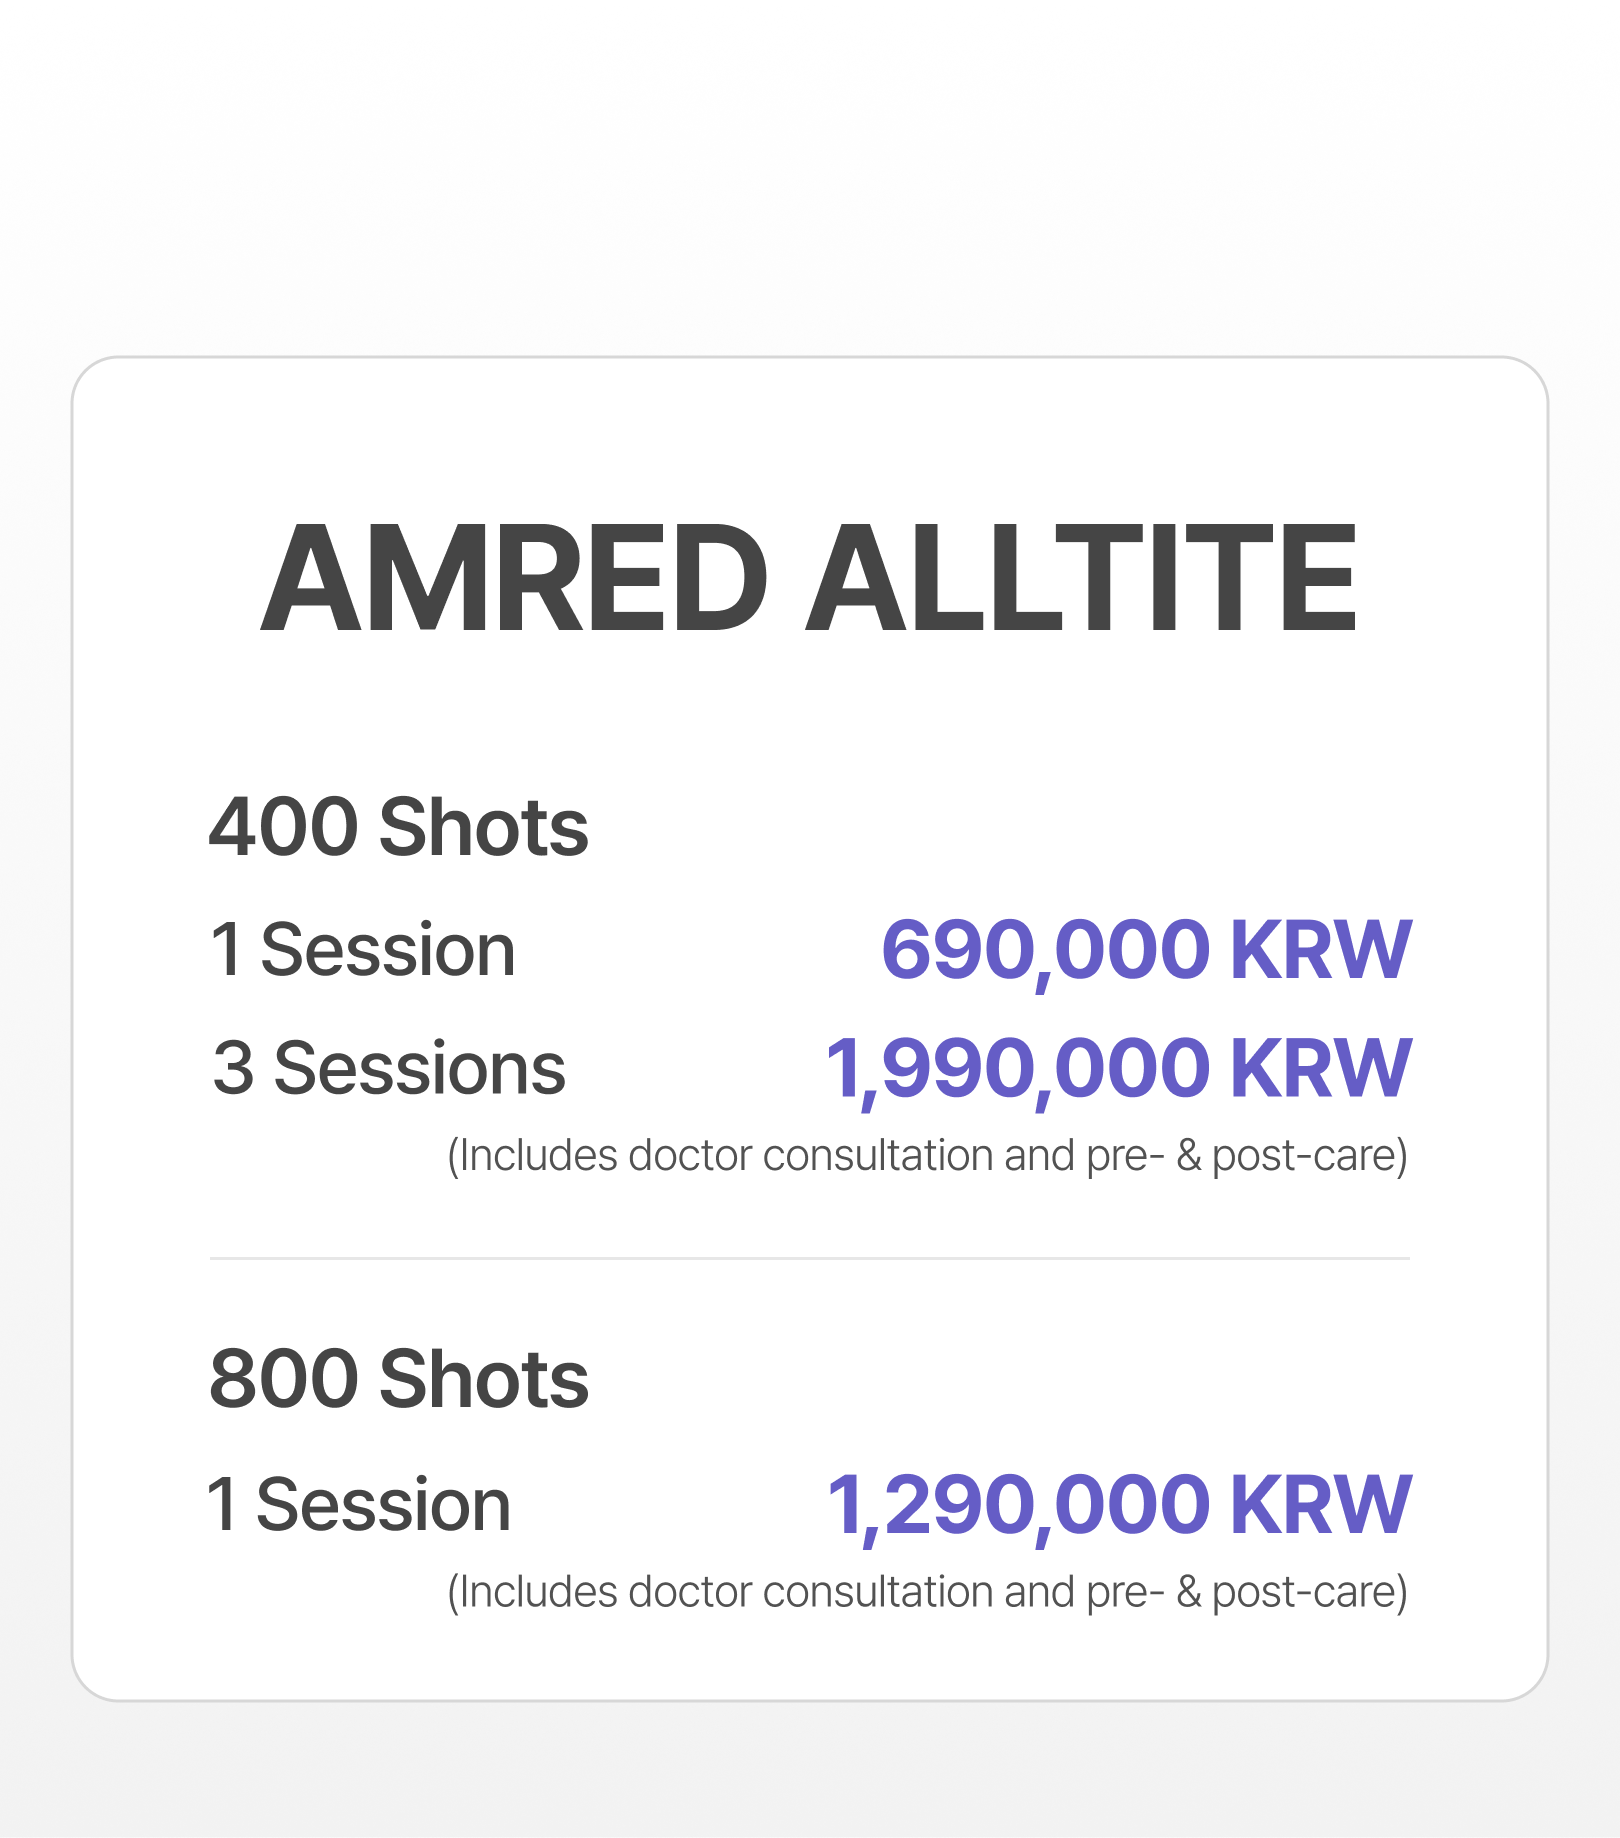Click KRW in the 1,990,000 price
The image size is (1620, 1838).
[x=1320, y=1068]
